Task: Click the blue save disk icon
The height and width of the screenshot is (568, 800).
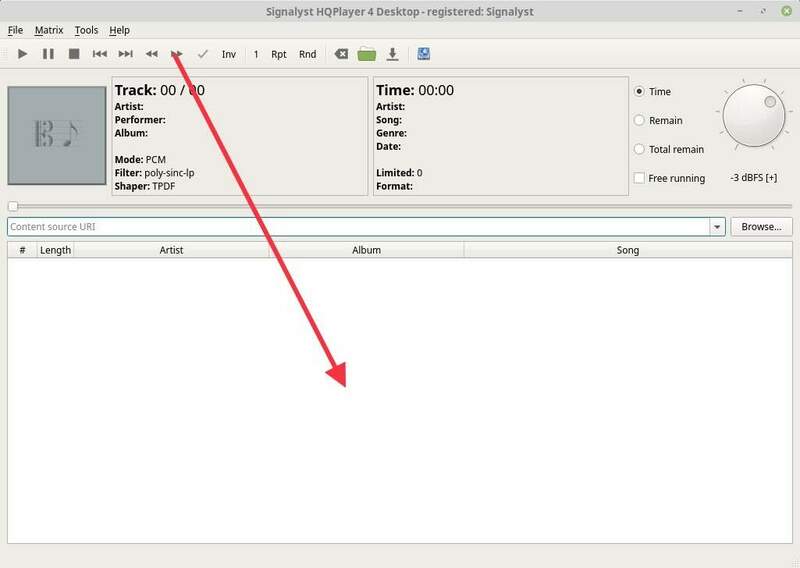Action: tap(424, 54)
